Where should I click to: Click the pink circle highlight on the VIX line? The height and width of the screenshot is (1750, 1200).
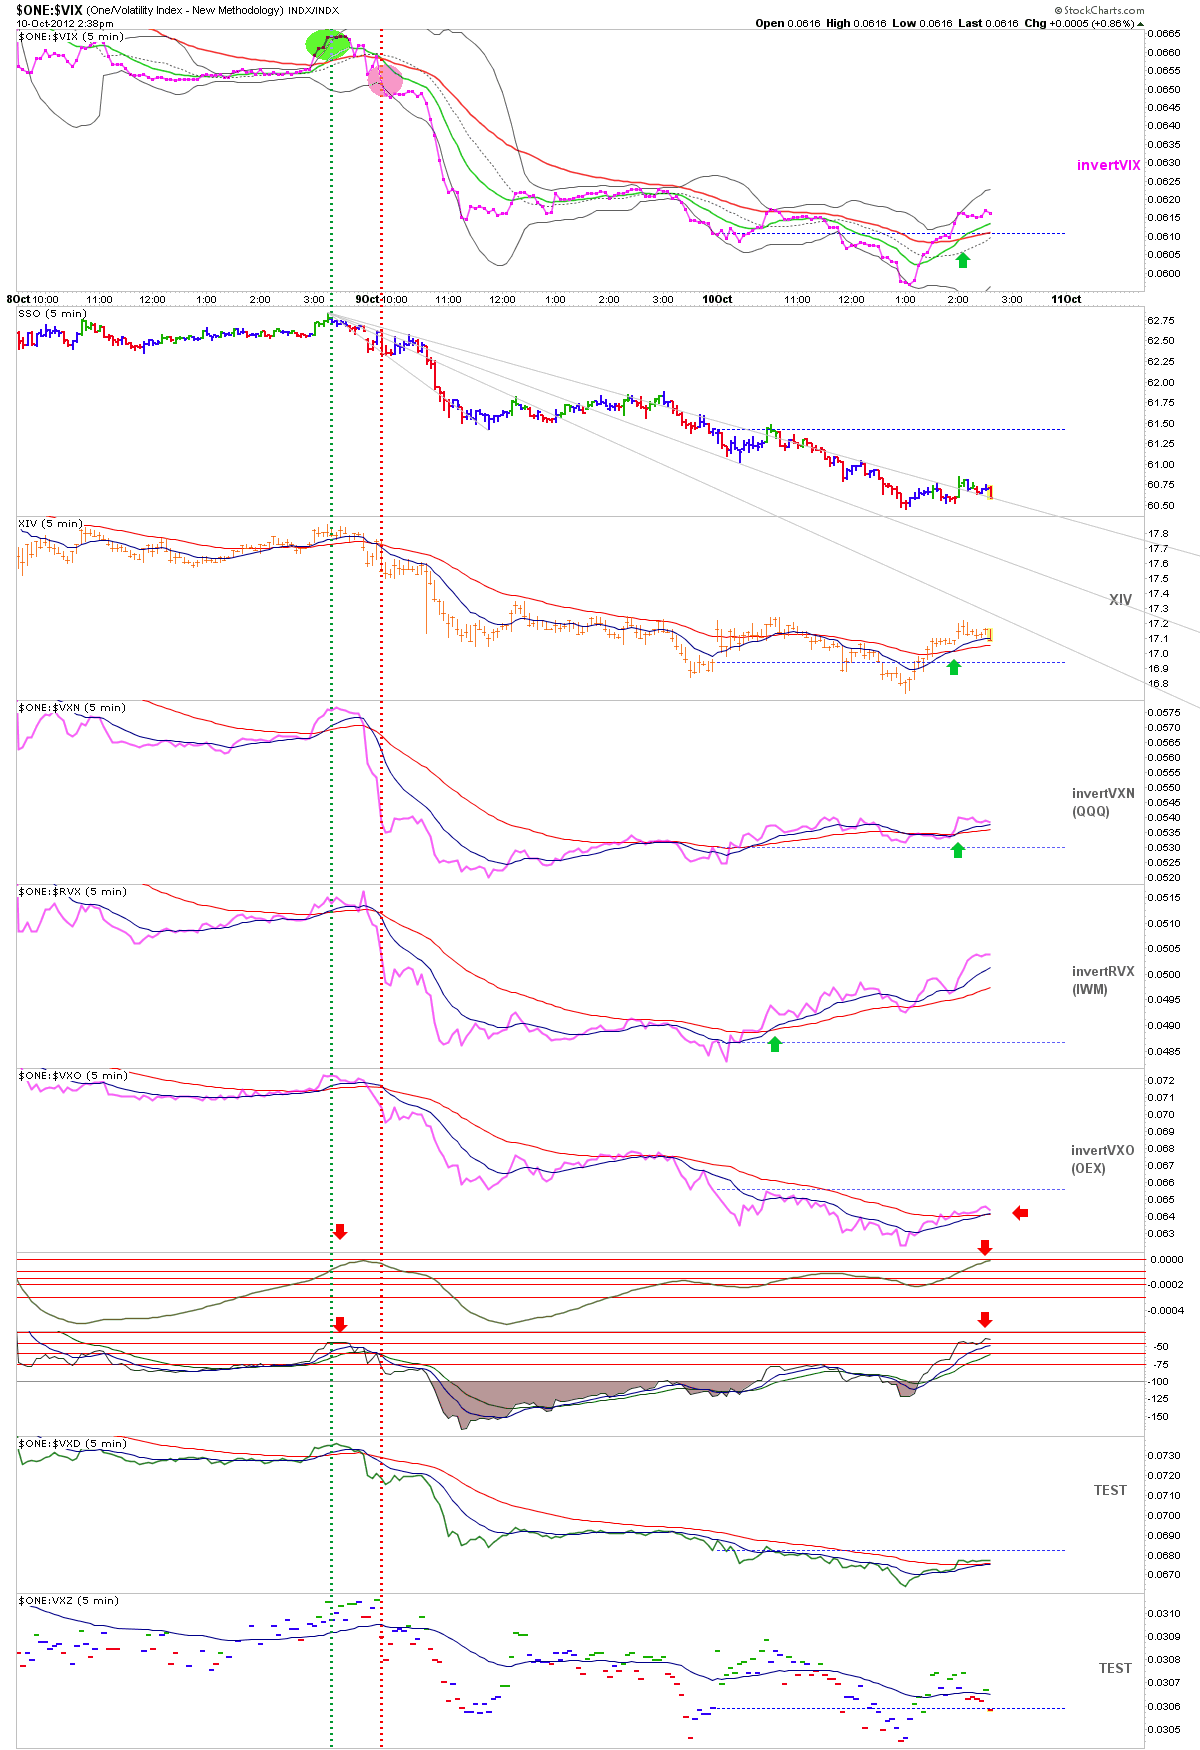click(385, 80)
